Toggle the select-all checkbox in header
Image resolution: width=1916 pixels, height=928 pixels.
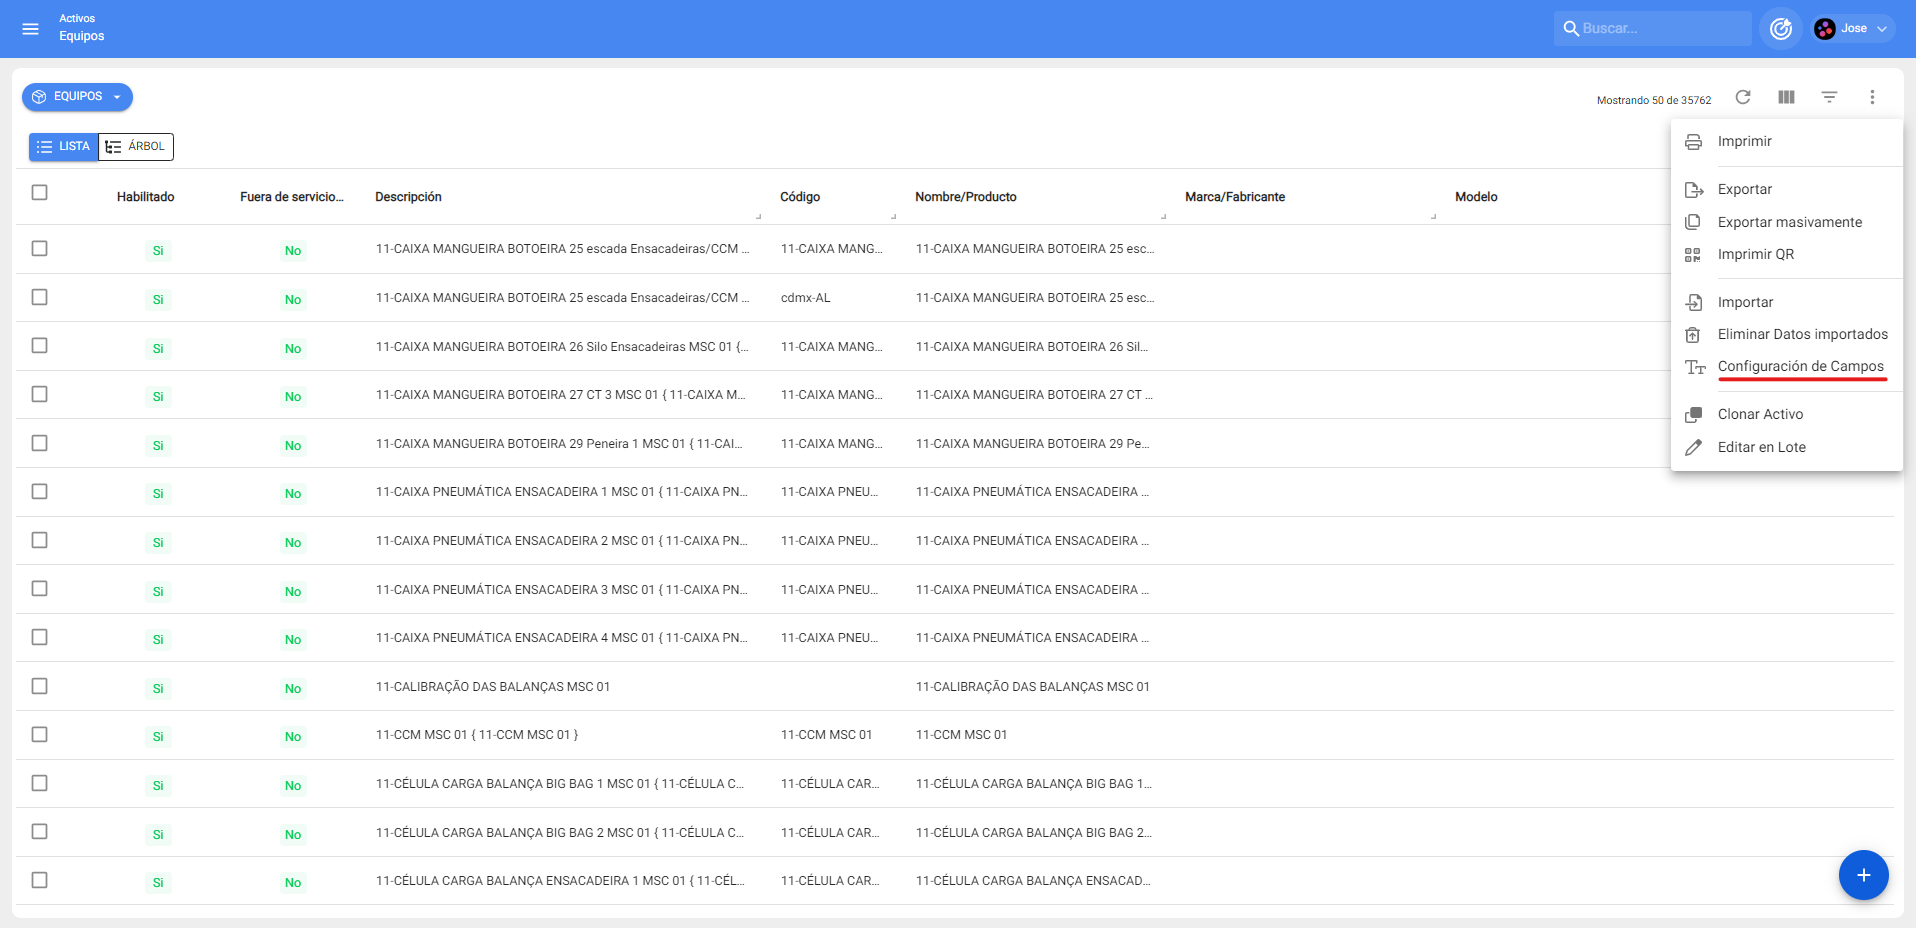tap(40, 192)
